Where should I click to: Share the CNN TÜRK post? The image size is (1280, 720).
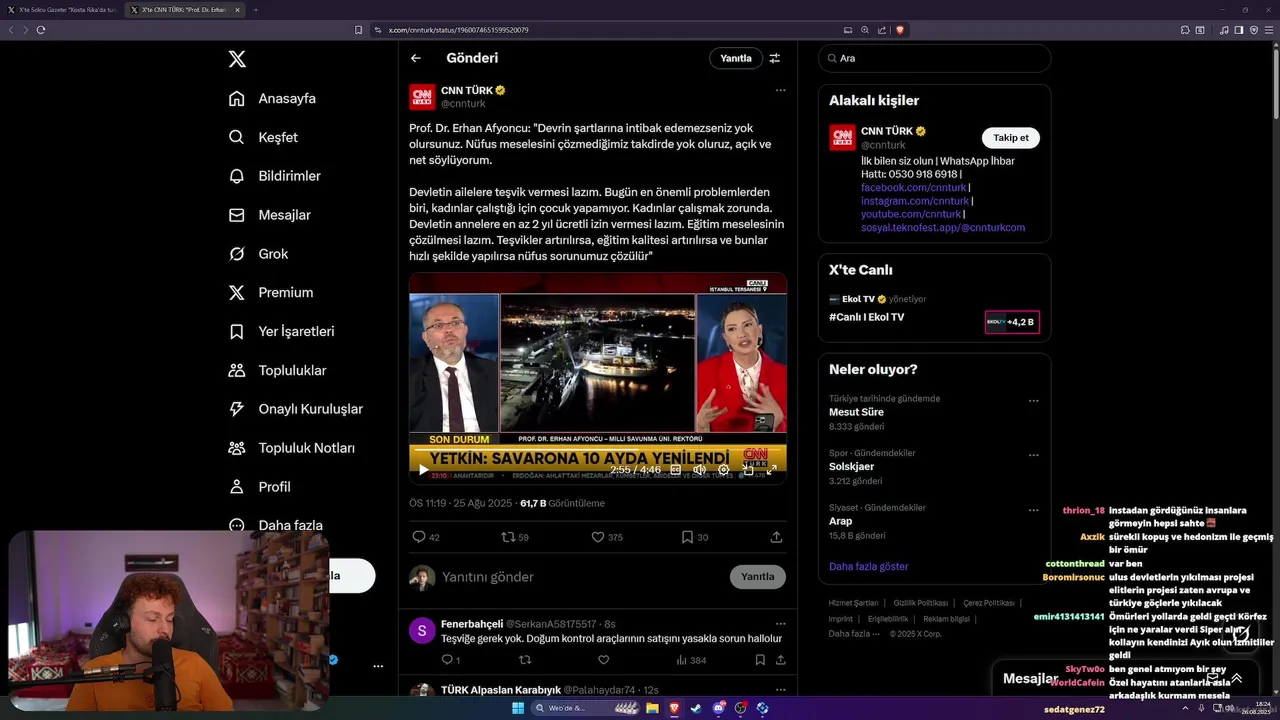click(776, 537)
